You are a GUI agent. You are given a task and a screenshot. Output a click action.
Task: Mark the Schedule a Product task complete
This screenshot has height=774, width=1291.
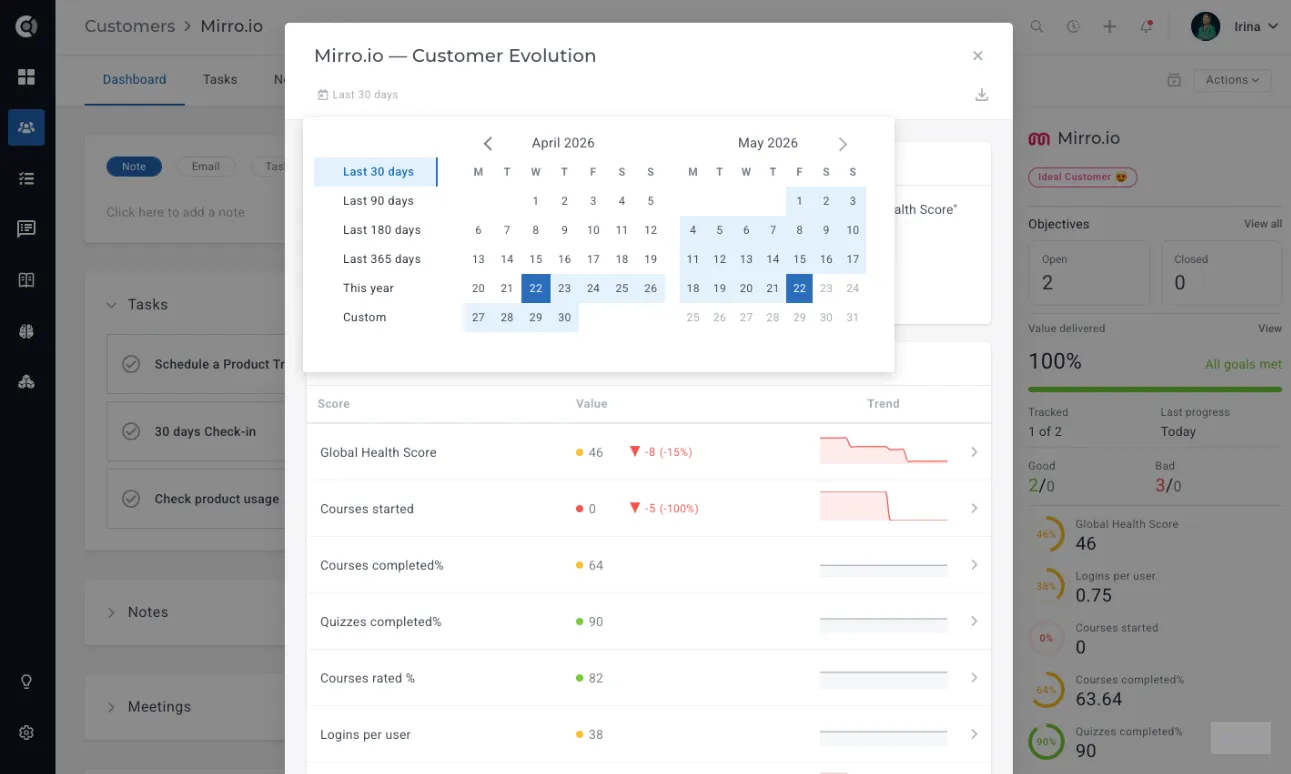131,364
